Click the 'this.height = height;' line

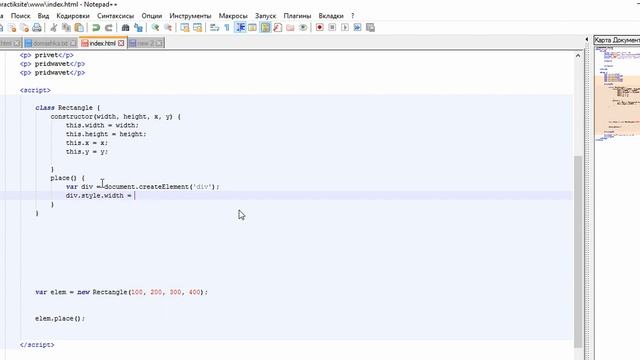[x=106, y=134]
